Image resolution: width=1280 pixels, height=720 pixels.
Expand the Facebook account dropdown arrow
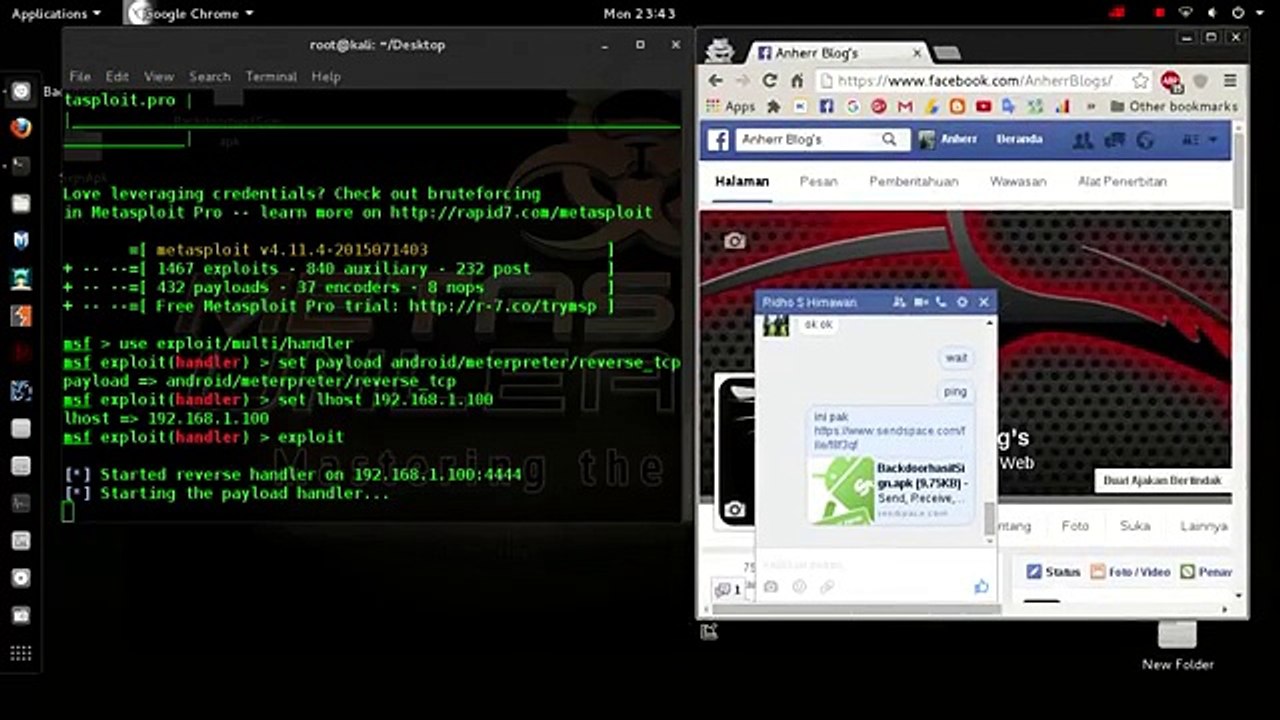coord(1213,141)
